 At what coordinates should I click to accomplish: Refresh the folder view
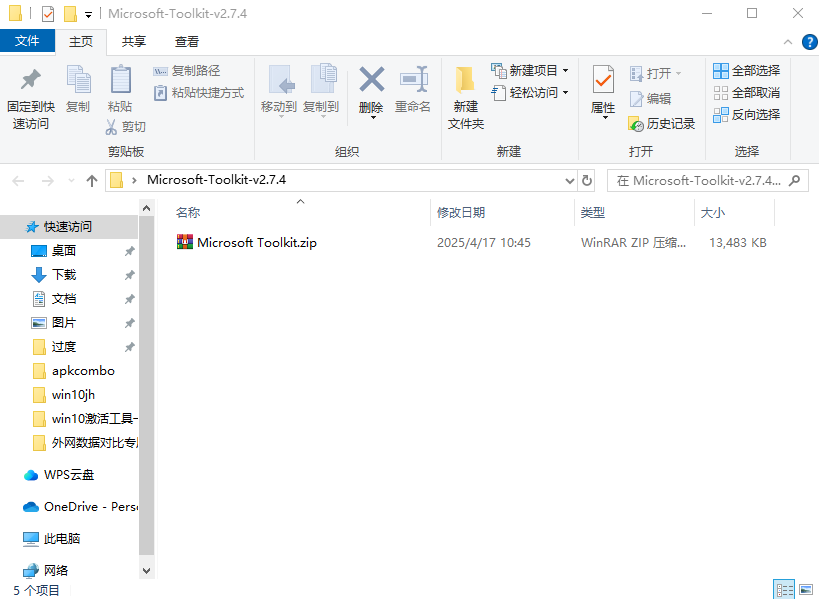pos(587,181)
